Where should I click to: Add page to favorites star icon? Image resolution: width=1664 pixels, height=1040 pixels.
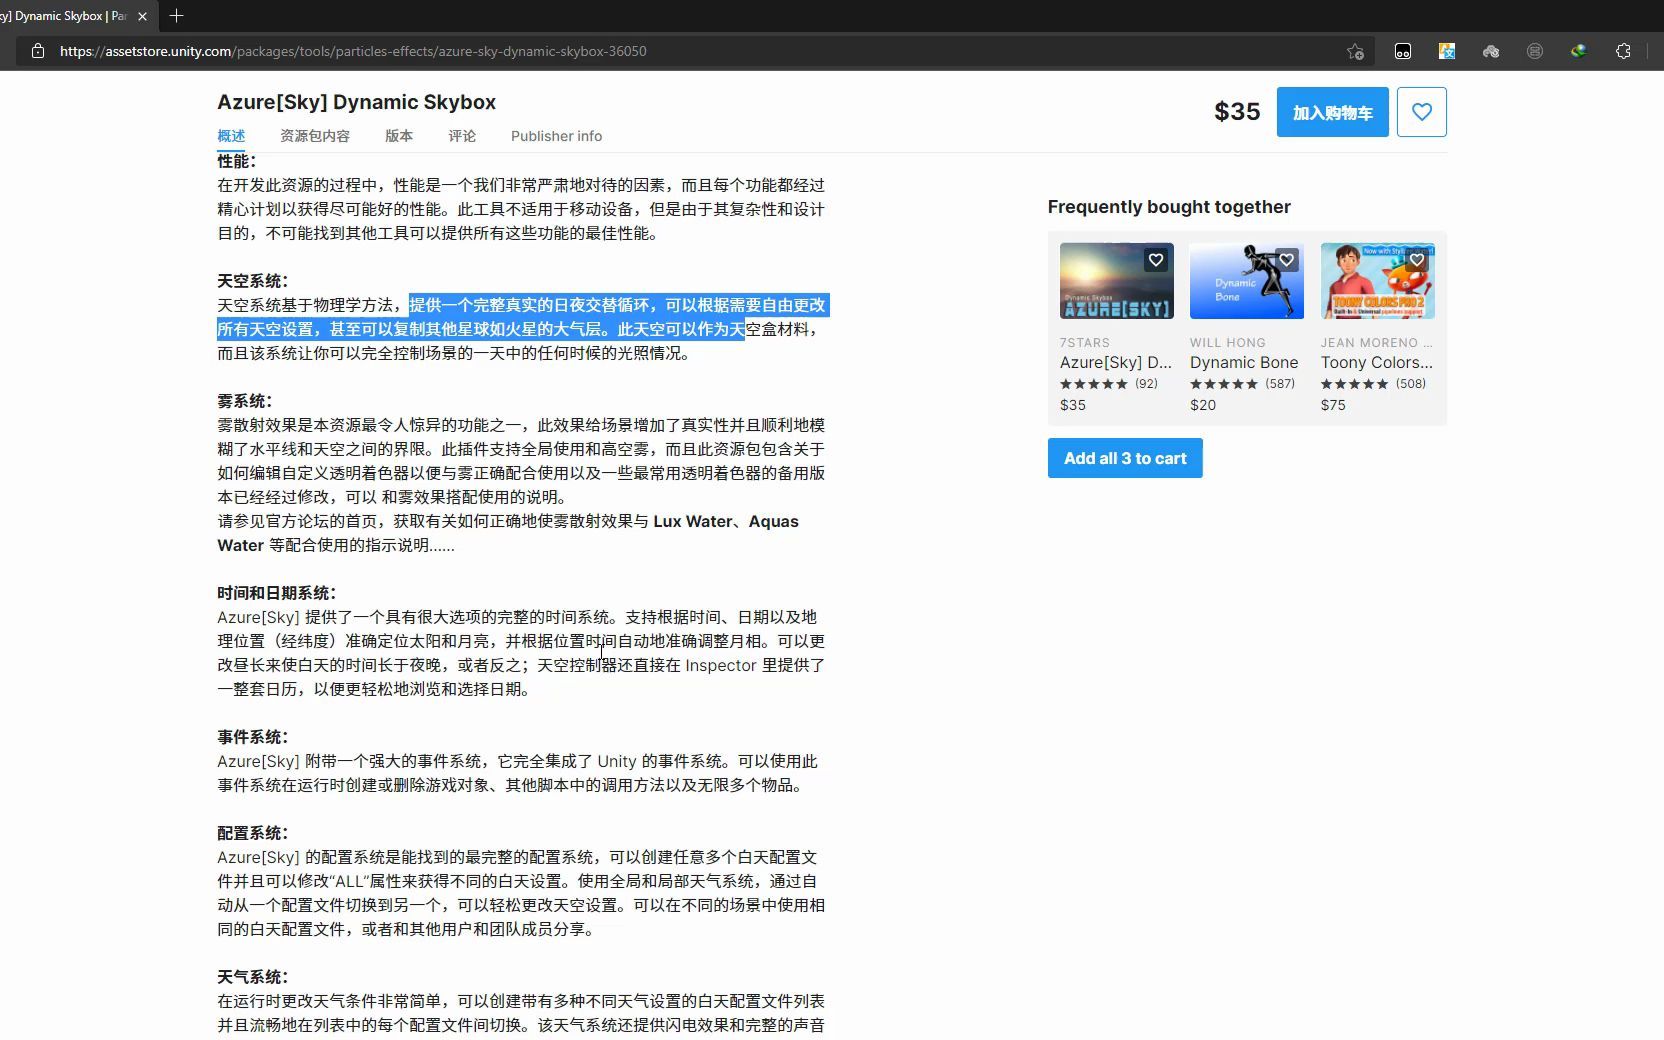click(x=1355, y=51)
